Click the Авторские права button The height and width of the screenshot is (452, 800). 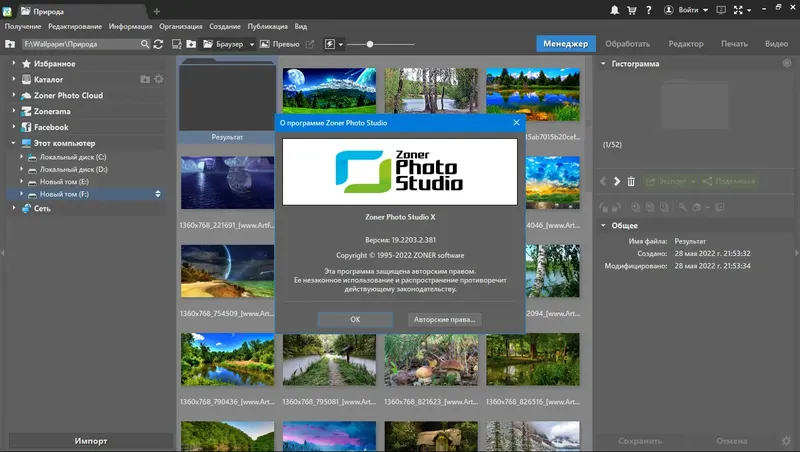[445, 320]
